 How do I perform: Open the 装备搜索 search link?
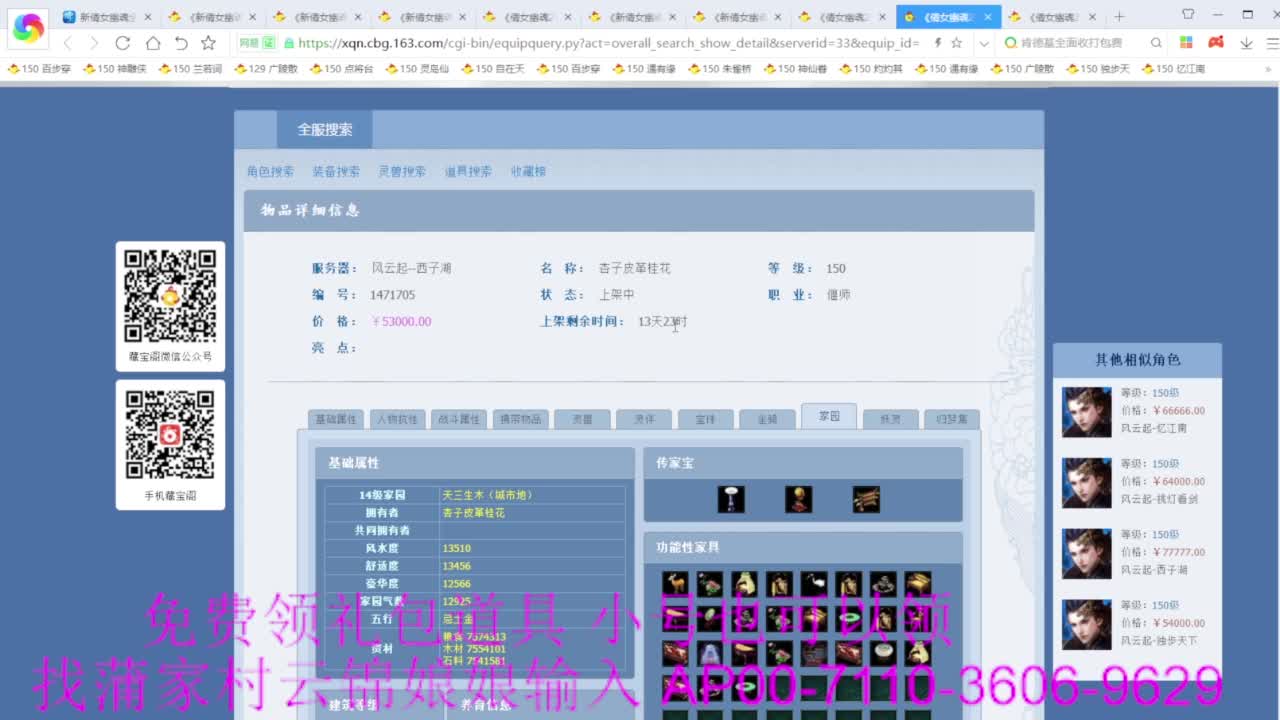click(336, 171)
